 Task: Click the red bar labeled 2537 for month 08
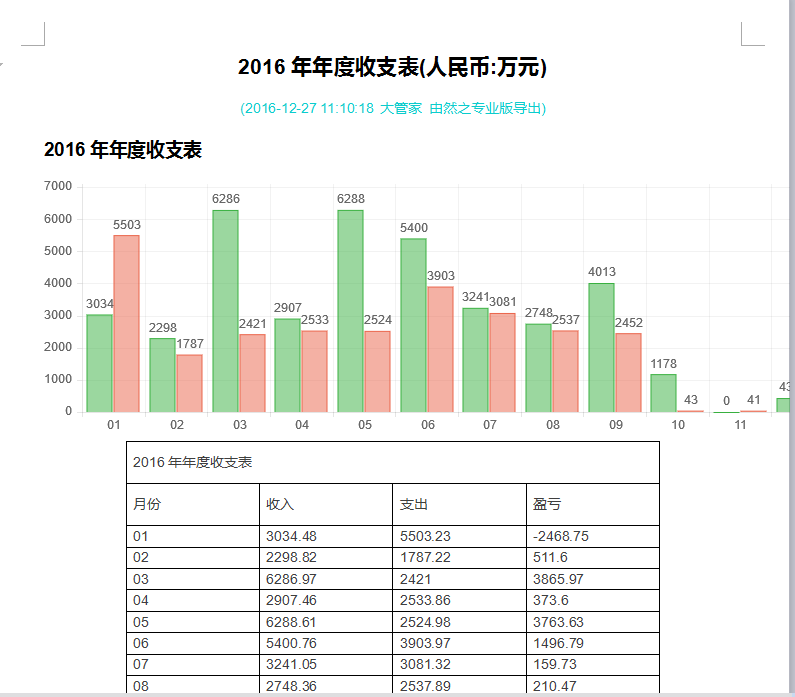pos(565,371)
